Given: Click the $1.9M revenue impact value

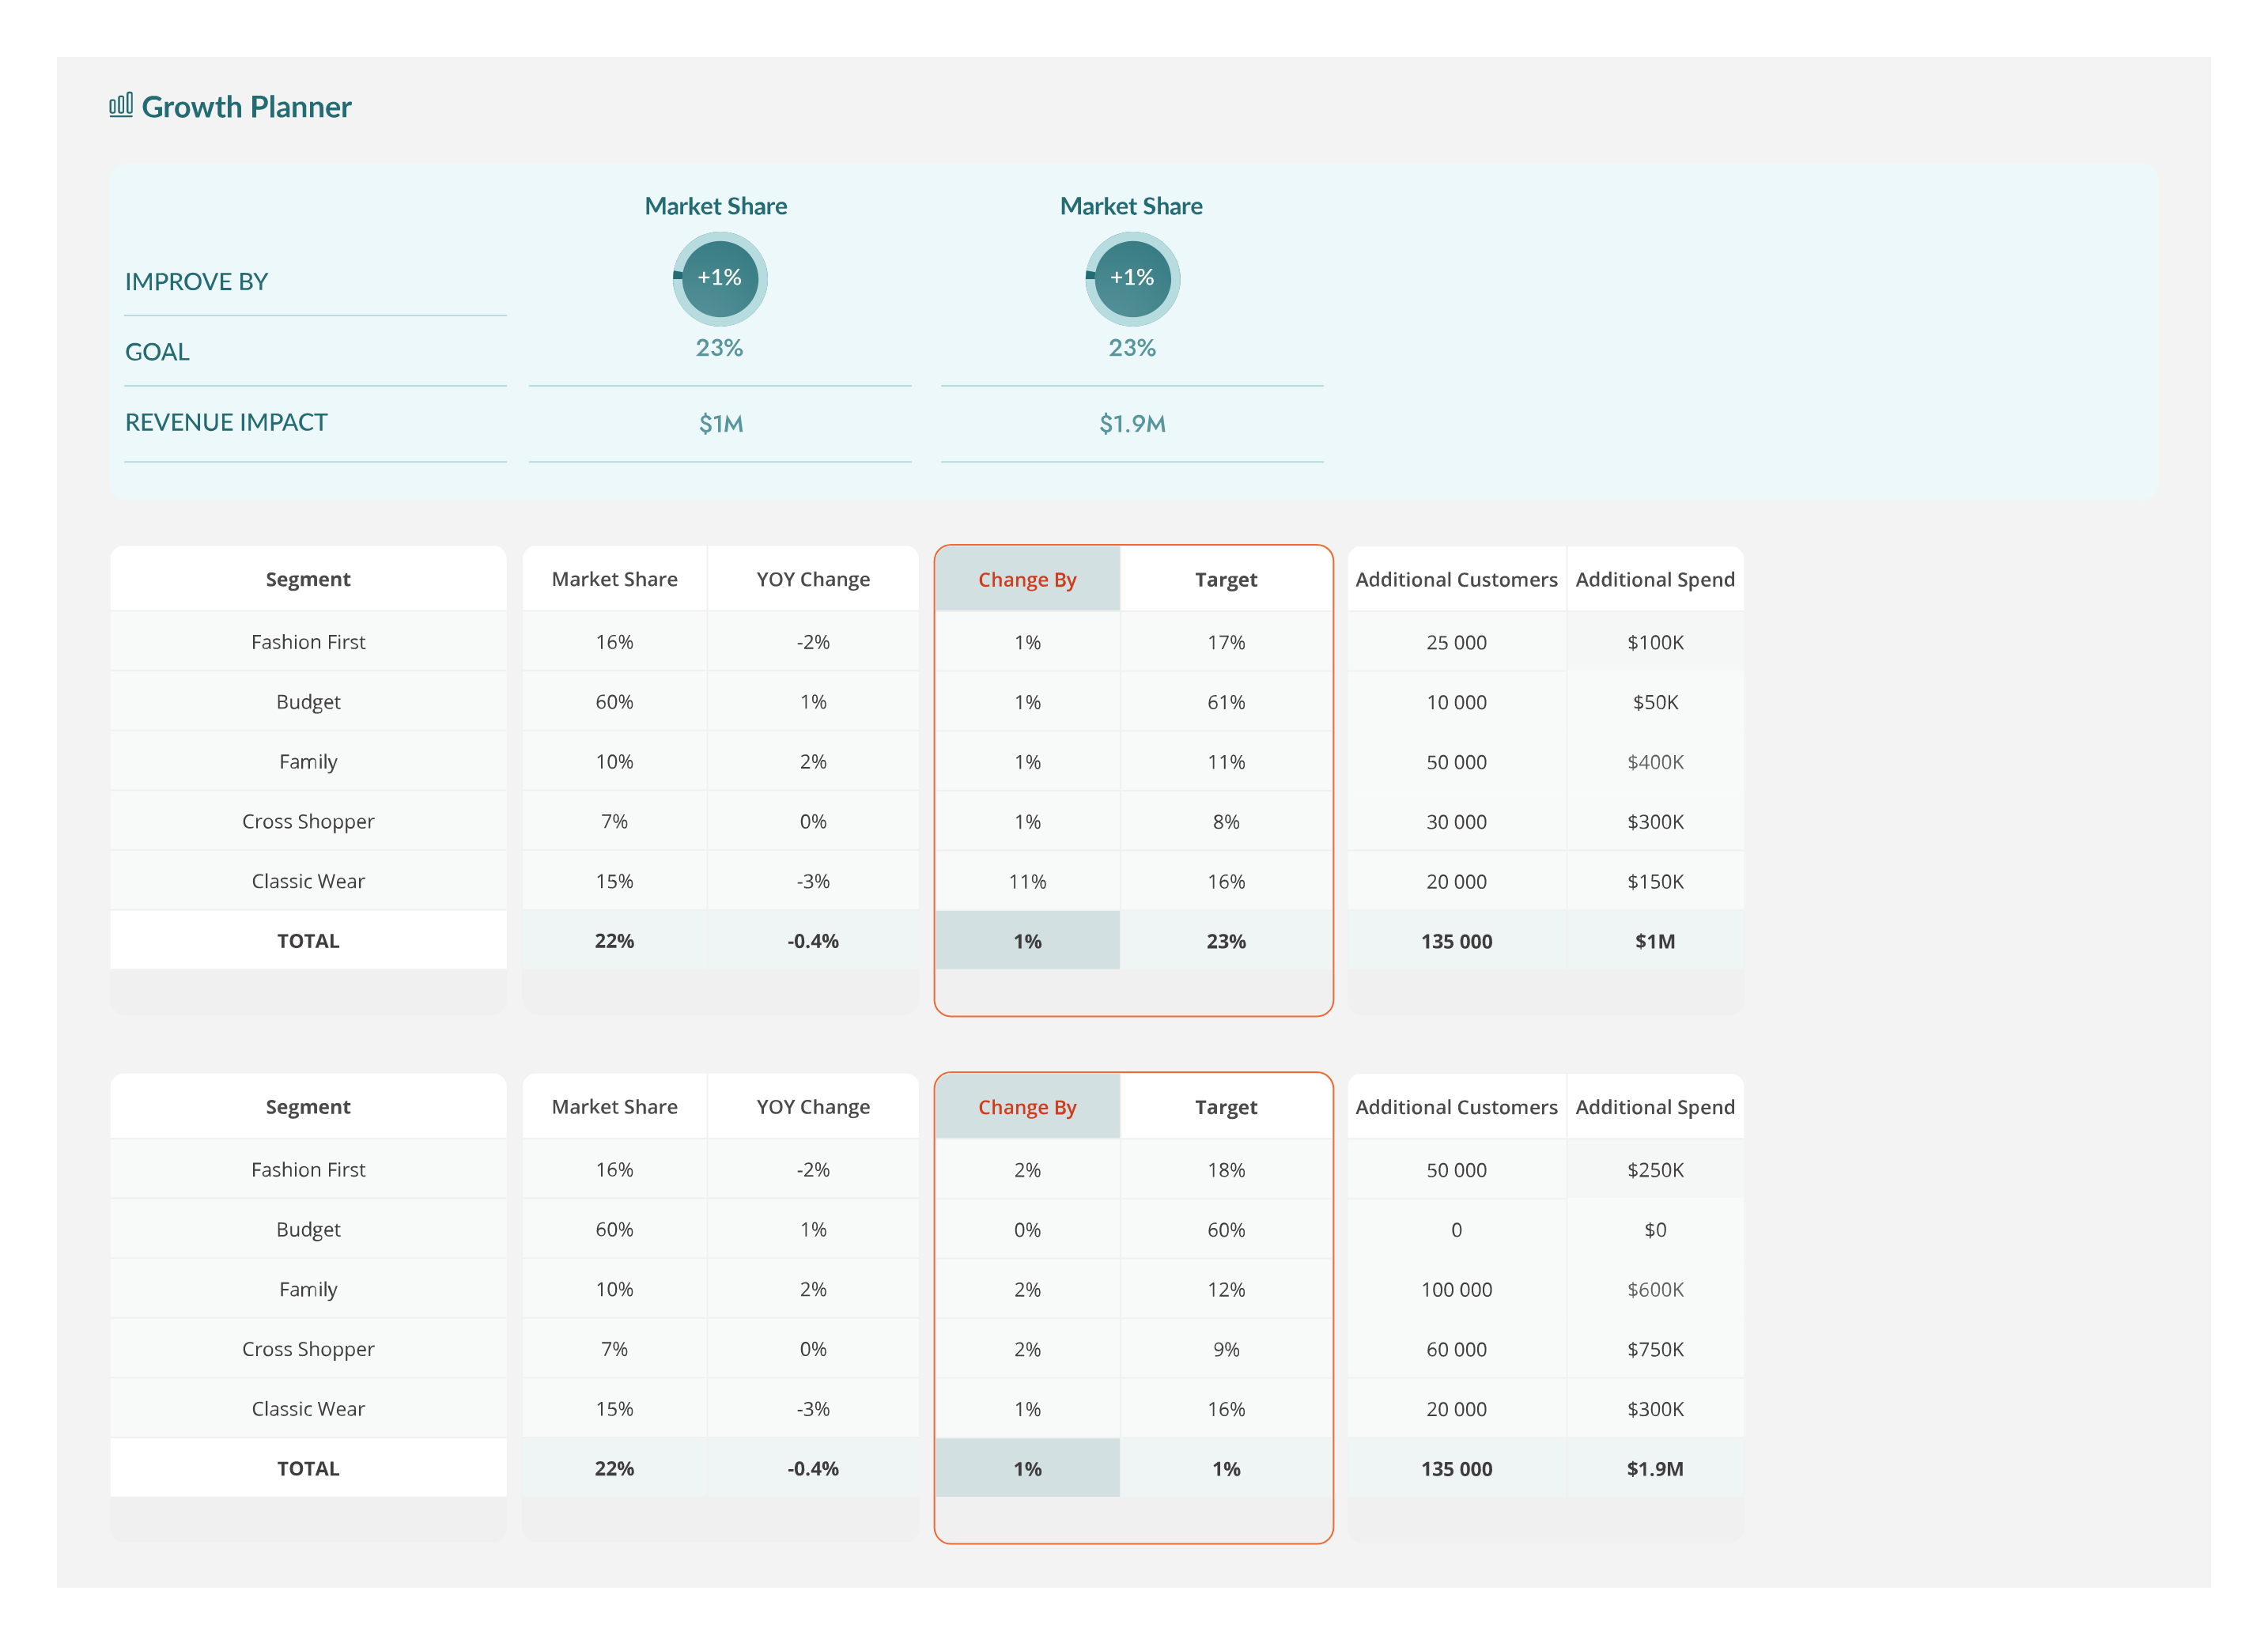Looking at the screenshot, I should 1132,424.
